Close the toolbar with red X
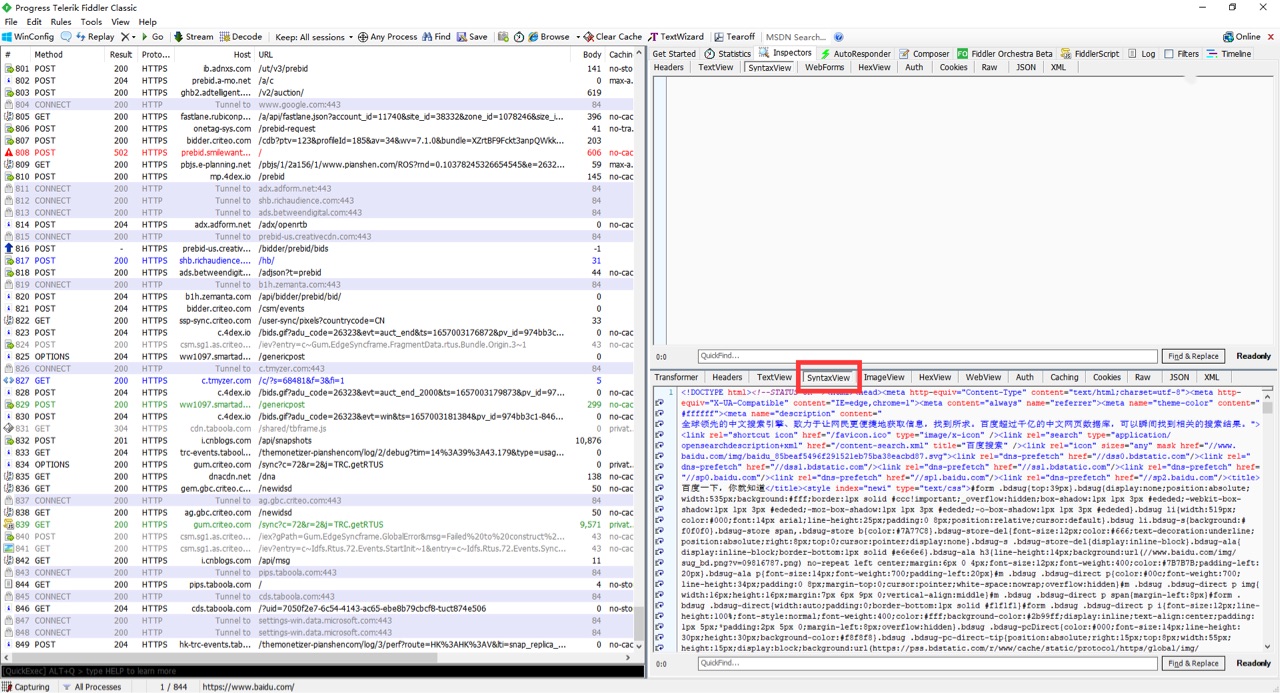This screenshot has width=1280, height=693. [x=1271, y=37]
